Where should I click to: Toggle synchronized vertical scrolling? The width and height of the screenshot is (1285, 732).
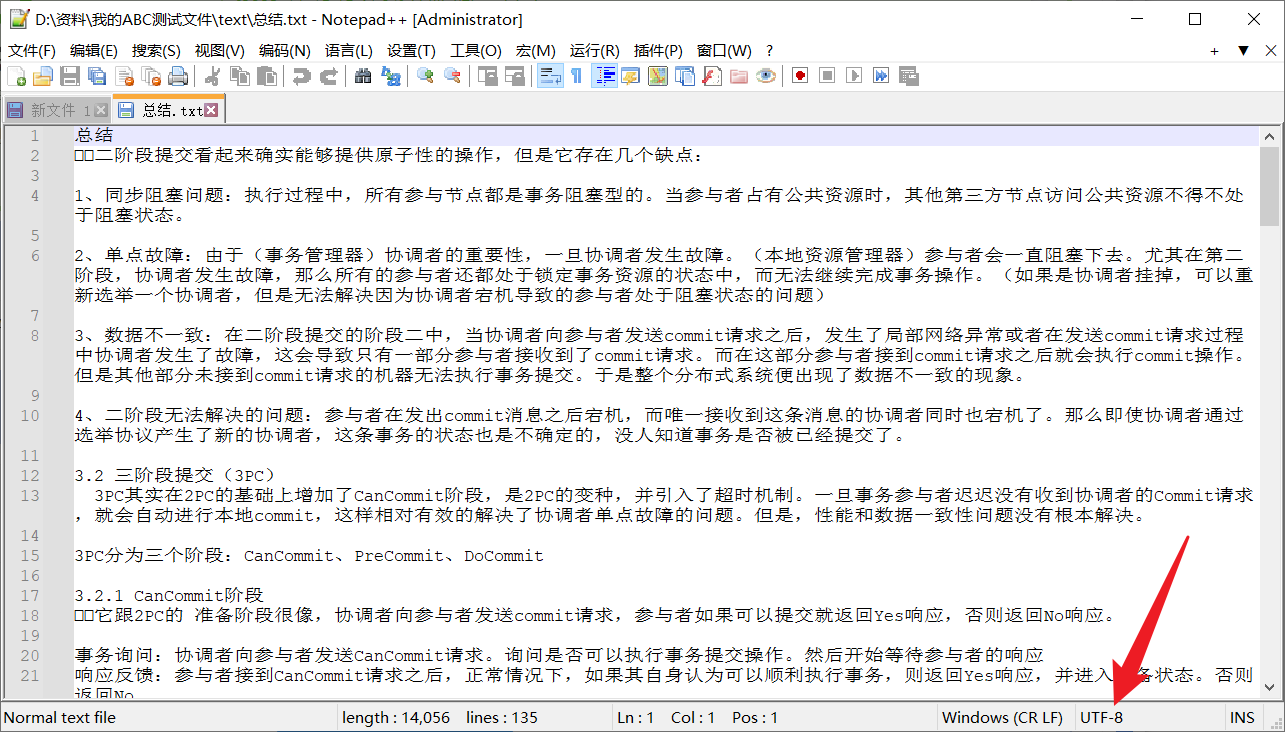(487, 76)
